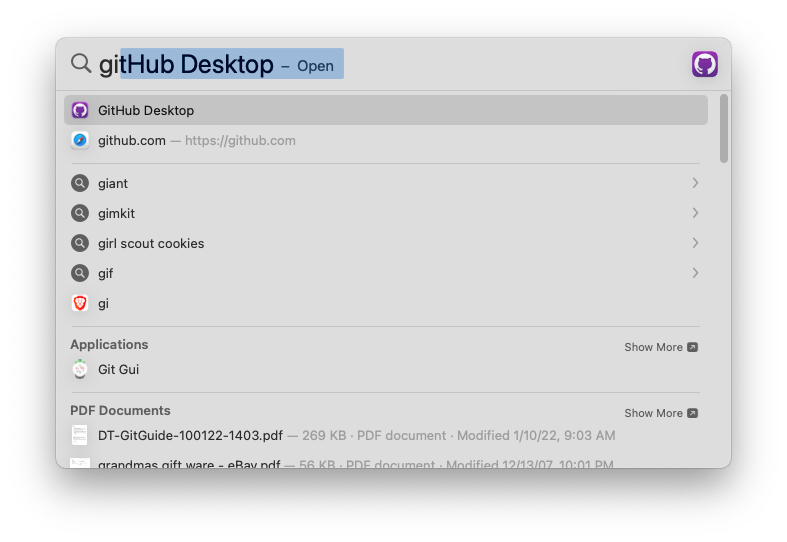Open the Git Gui application result

pos(385,369)
